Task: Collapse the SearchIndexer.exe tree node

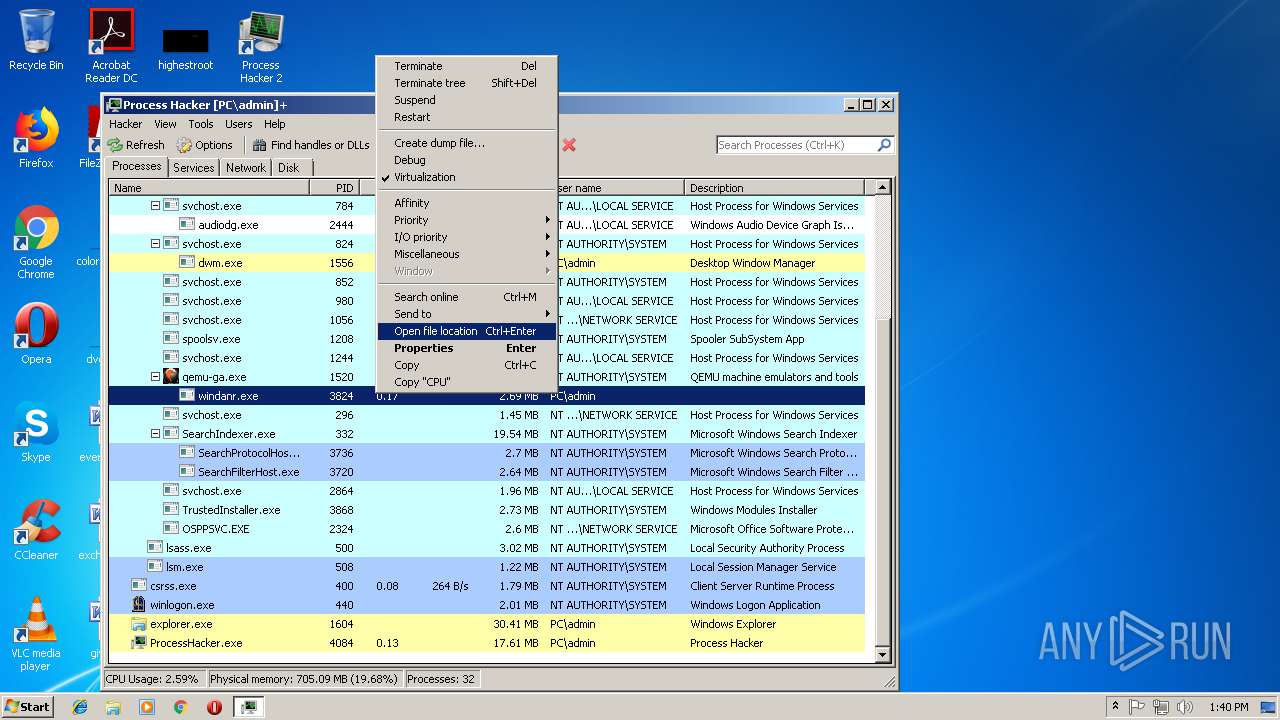Action: (x=155, y=434)
